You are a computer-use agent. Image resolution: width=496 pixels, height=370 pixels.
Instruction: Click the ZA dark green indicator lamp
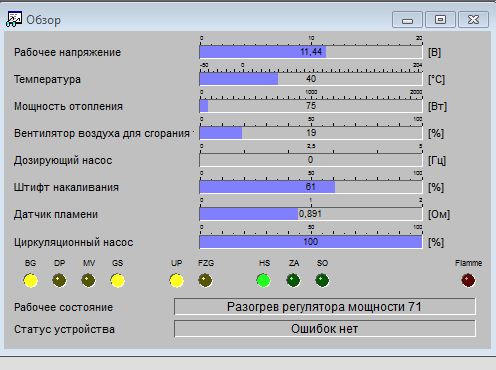point(293,281)
